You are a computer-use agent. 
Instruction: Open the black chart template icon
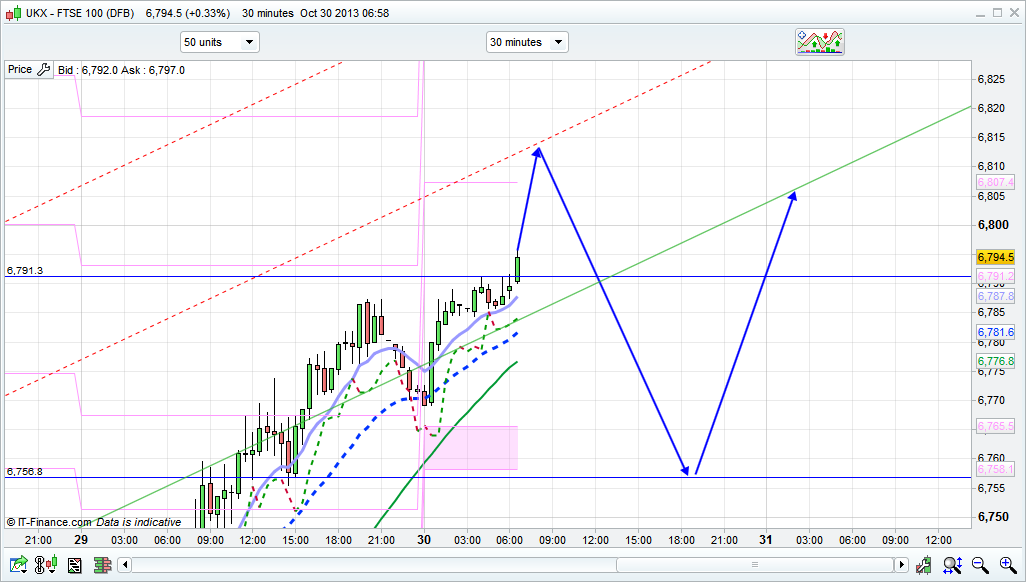(x=73, y=566)
